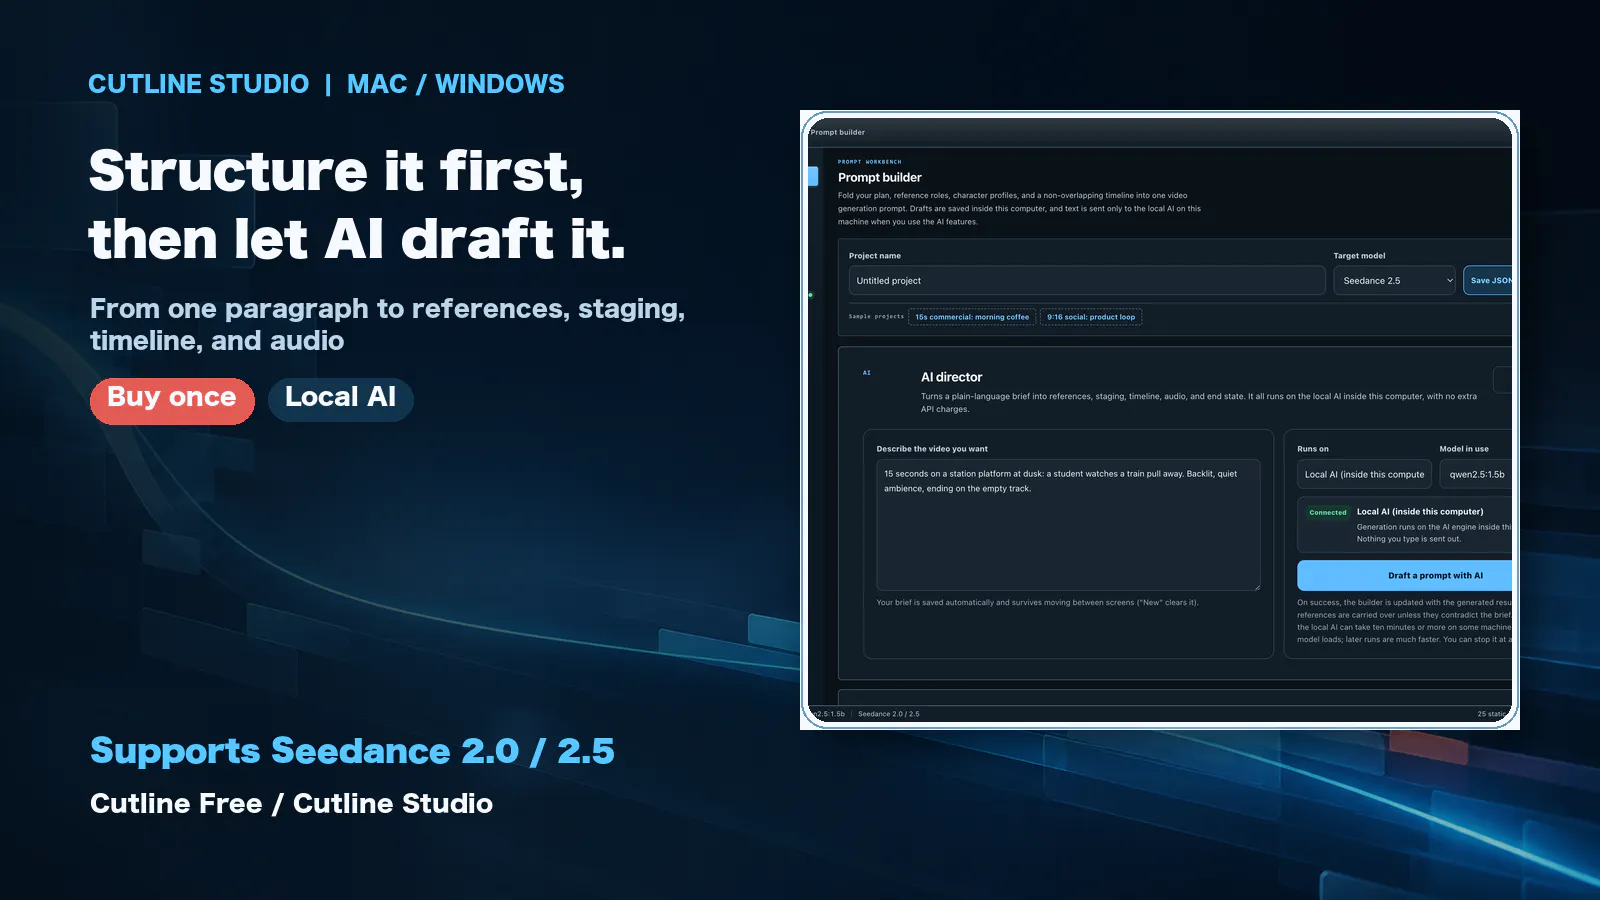Screen dimensions: 1600x900
Task: Click the 'Sample projects' label
Action: pyautogui.click(x=876, y=317)
